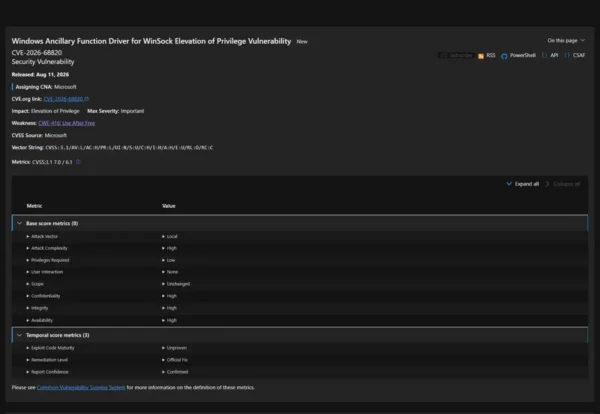600x414 pixels.
Task: Collapse the Temporal score metrics section
Action: click(20, 335)
